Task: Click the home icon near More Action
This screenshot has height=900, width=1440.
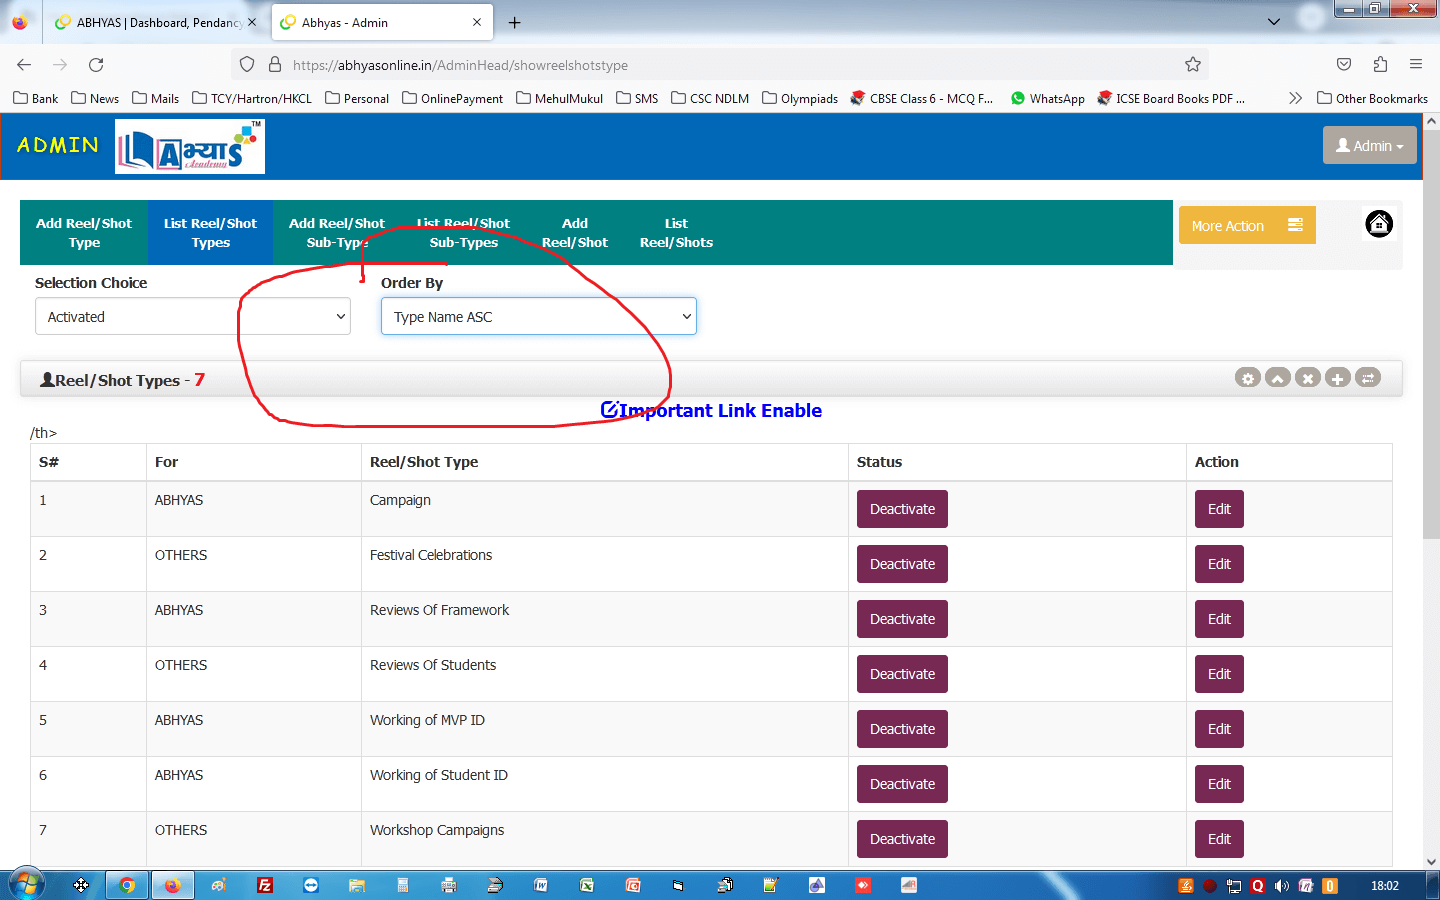Action: [x=1379, y=224]
